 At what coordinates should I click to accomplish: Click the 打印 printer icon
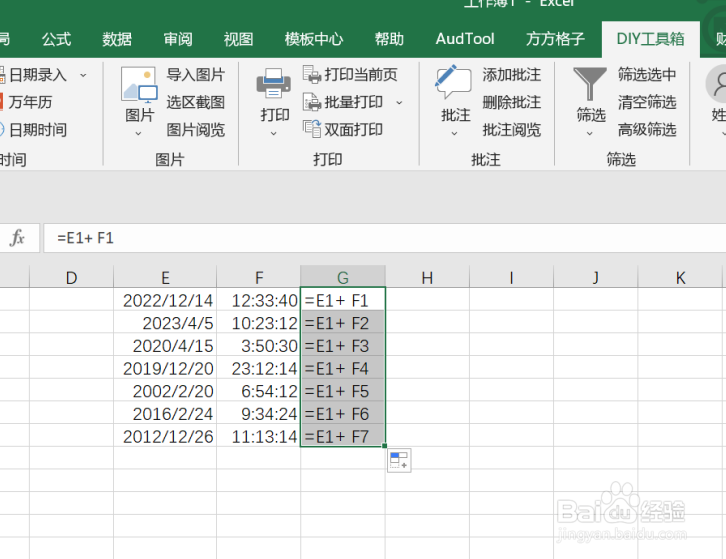click(x=274, y=83)
